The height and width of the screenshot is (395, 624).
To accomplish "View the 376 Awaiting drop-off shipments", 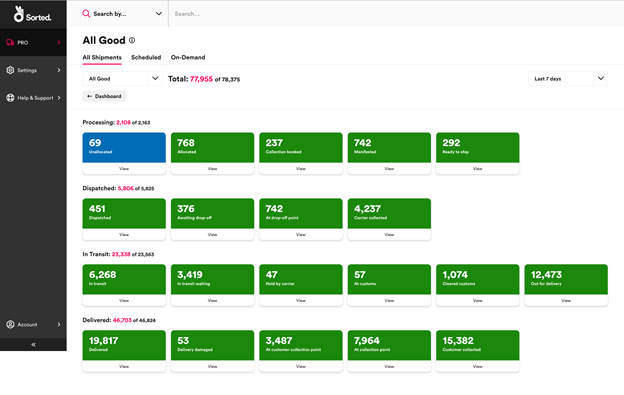I will click(x=213, y=235).
